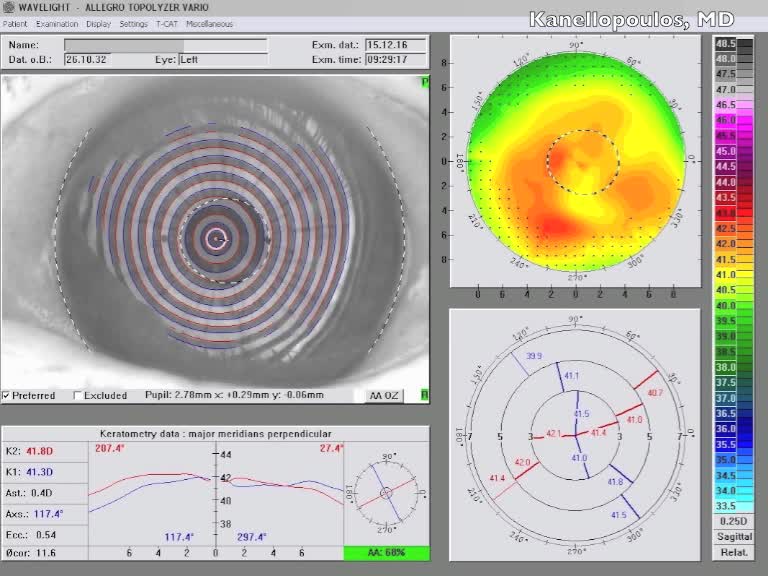Open the T-CAT menu
768x576 pixels.
pos(167,23)
